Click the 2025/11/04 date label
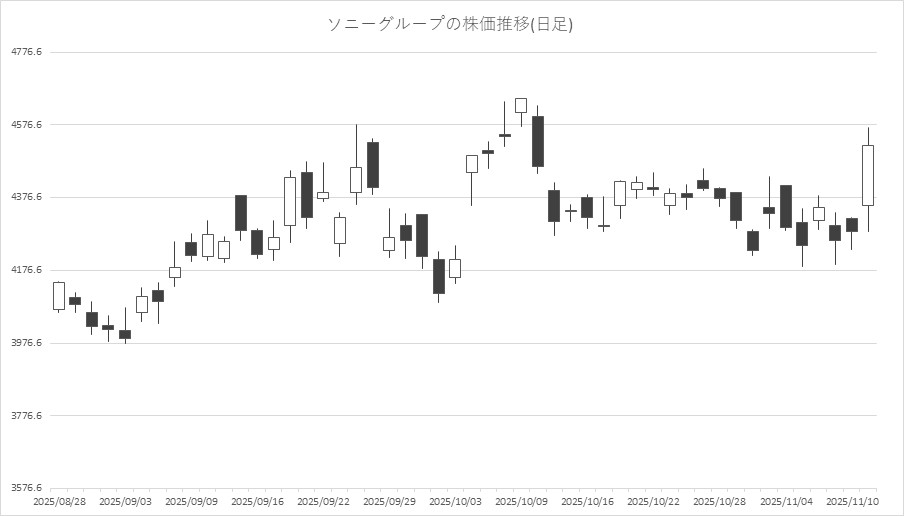904x516 pixels. pos(785,500)
